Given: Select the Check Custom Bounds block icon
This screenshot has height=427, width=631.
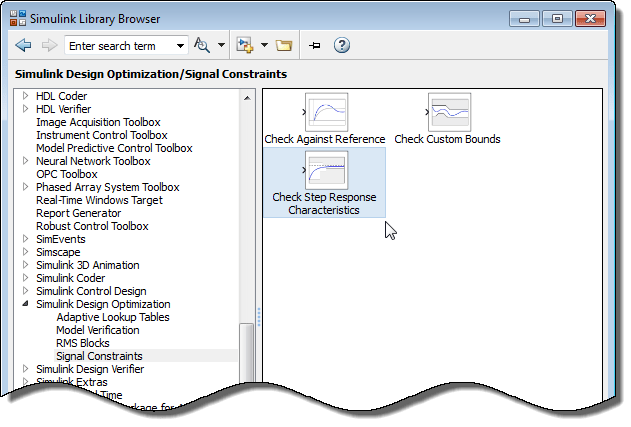Looking at the screenshot, I should (x=450, y=112).
